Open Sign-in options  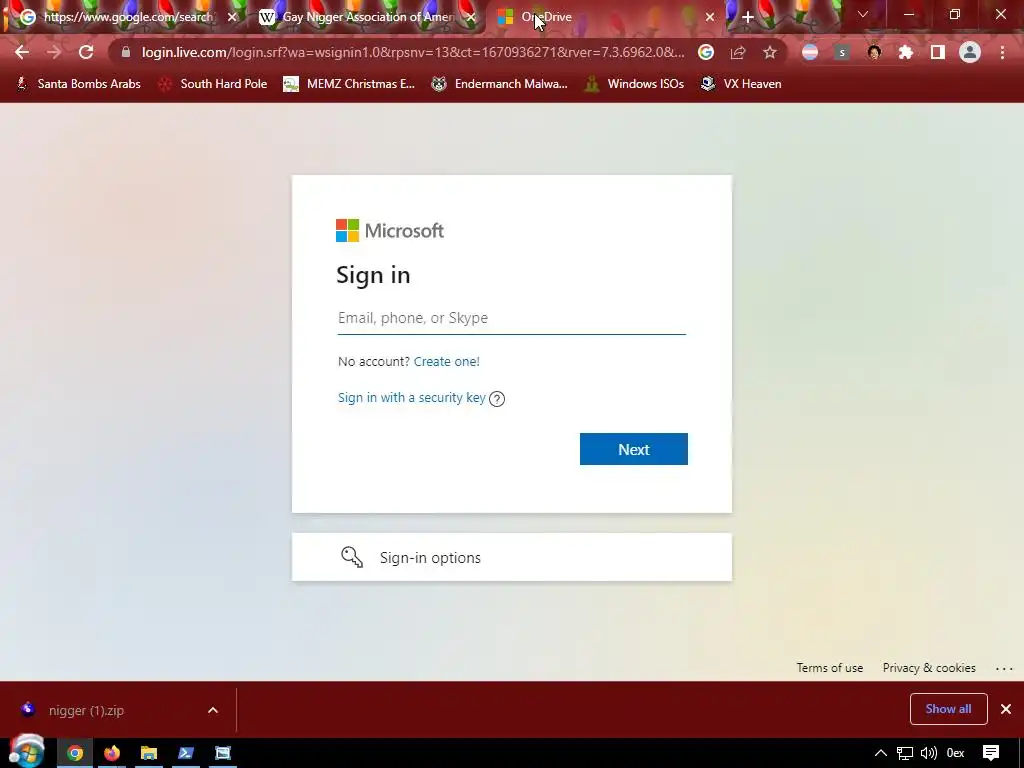[x=512, y=557]
